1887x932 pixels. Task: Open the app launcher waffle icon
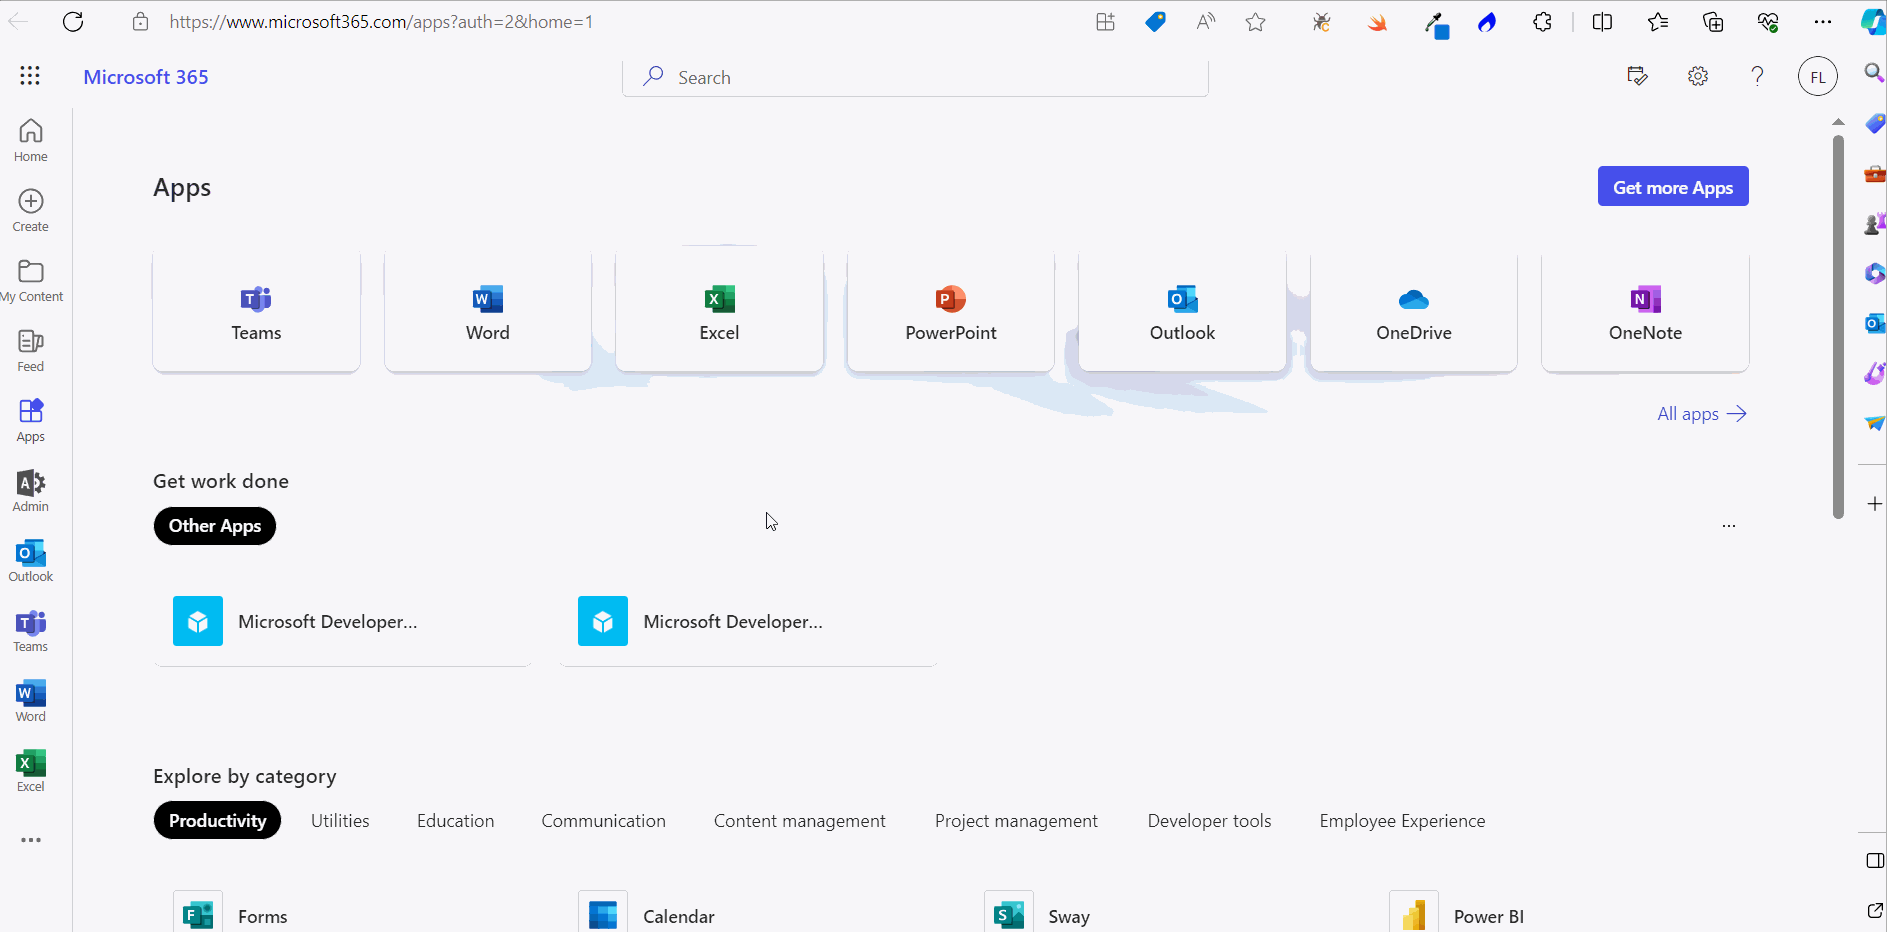(x=30, y=76)
